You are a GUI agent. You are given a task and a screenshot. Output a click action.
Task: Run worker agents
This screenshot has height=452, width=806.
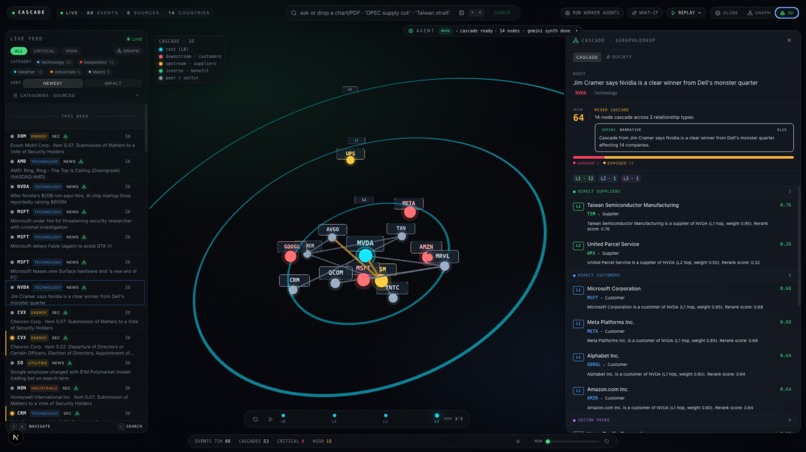pos(592,13)
